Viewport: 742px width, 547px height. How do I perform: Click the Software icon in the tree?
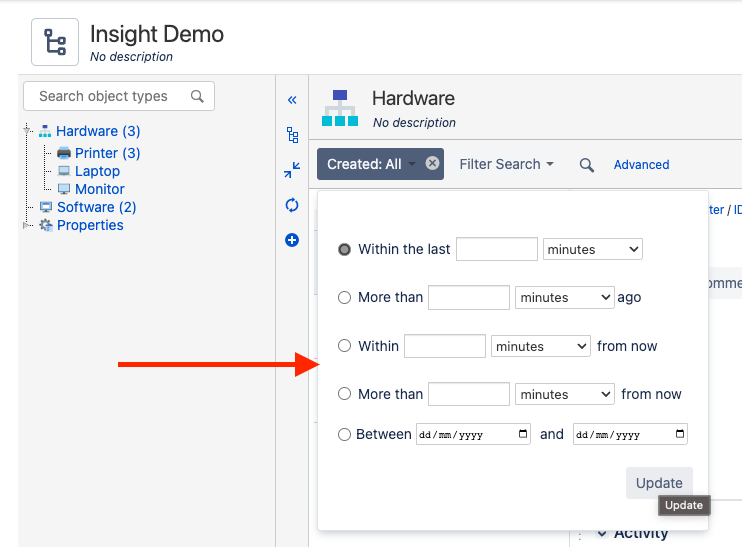[46, 207]
